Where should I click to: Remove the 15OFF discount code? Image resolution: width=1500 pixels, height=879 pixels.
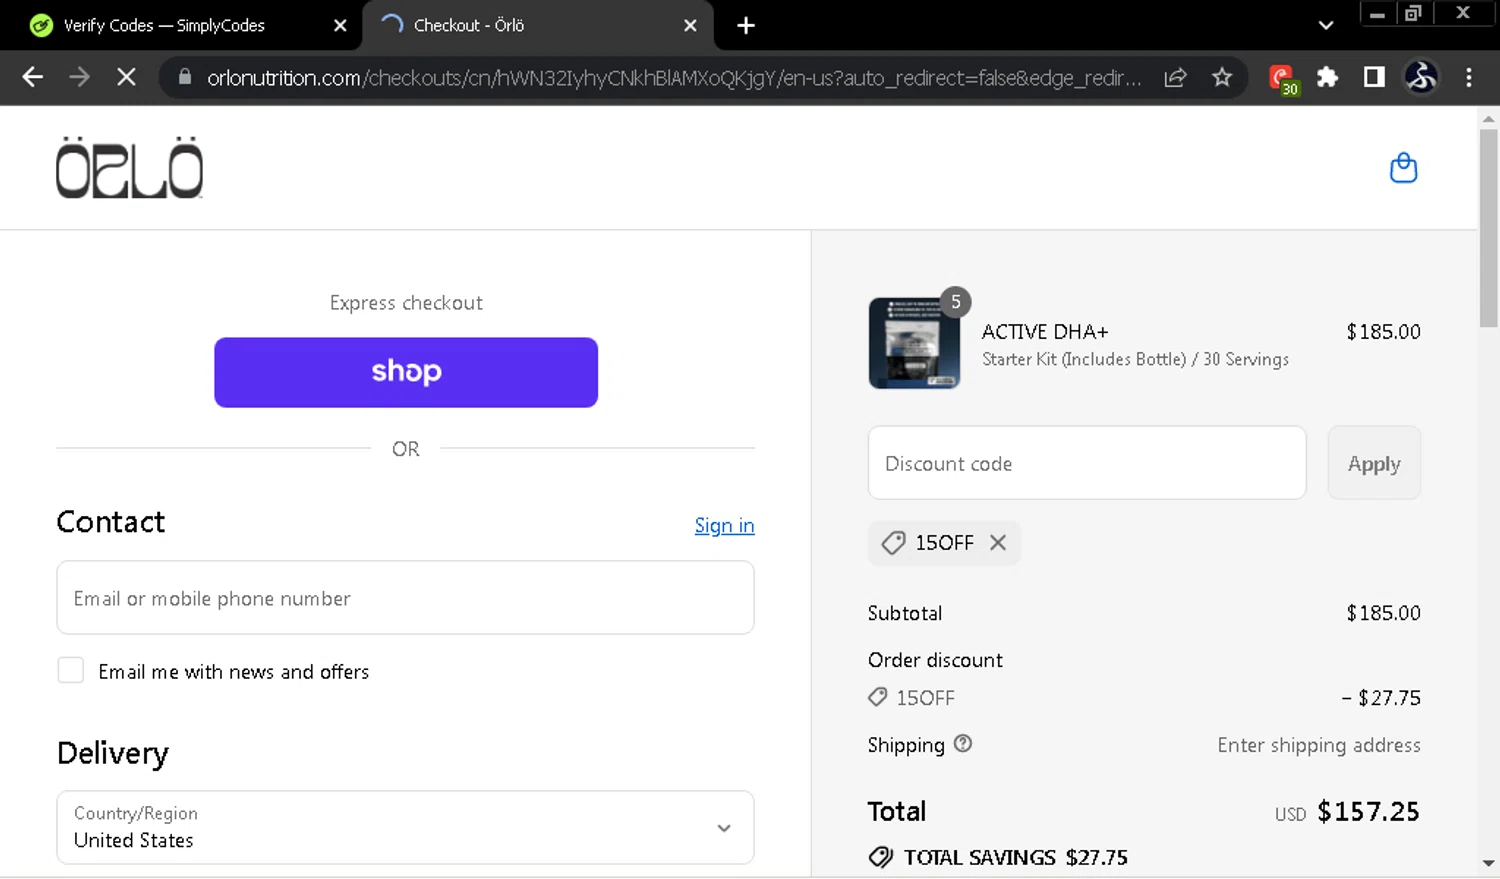point(998,542)
